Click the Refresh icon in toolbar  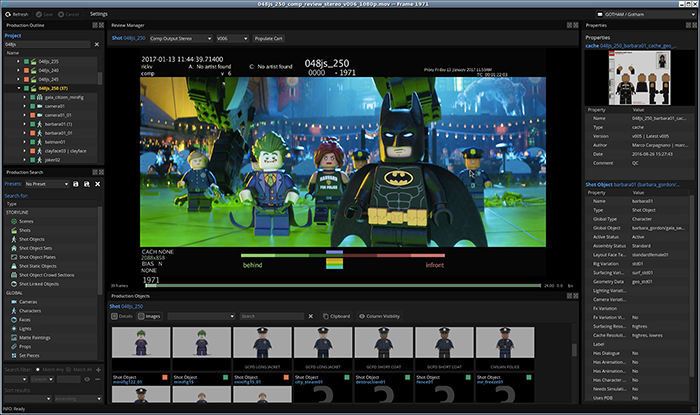pos(8,14)
